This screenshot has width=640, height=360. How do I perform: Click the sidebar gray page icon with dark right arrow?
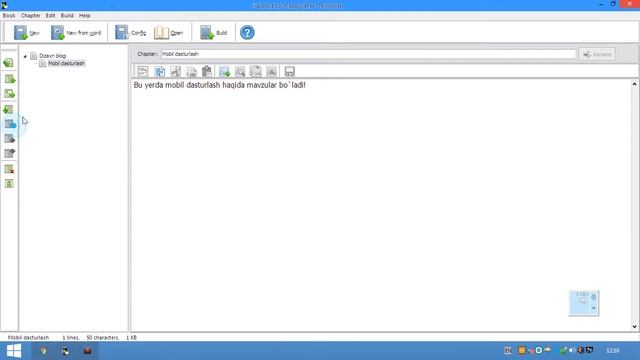tap(9, 139)
